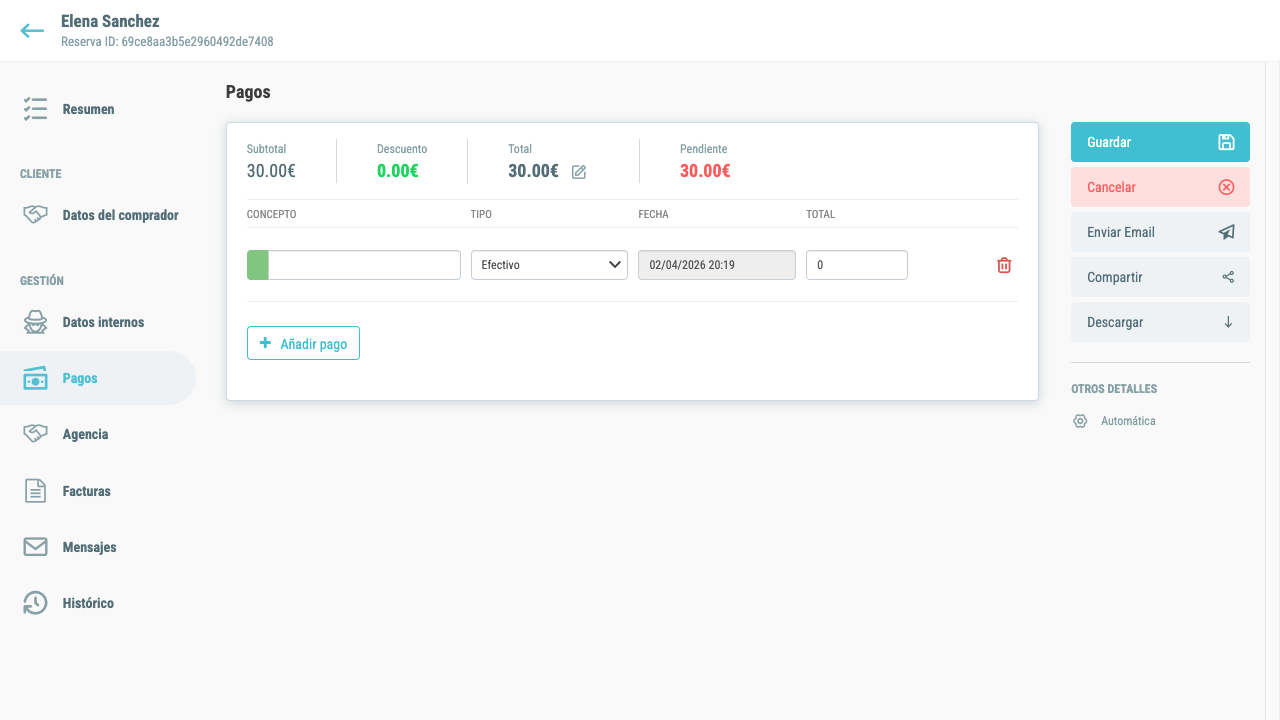The width and height of the screenshot is (1280, 720).
Task: Click the Descargar button
Action: [x=1160, y=322]
